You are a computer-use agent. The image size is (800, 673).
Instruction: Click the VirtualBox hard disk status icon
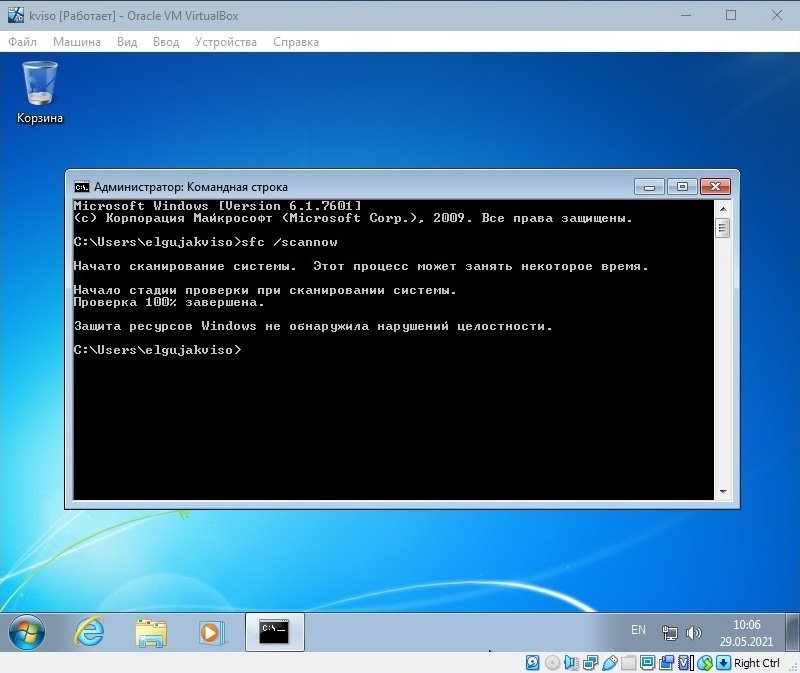pos(533,663)
